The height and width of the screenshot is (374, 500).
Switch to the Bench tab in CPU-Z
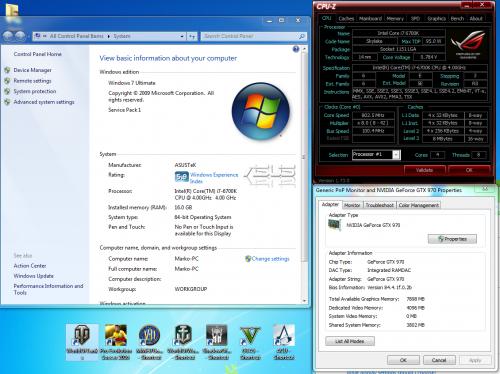click(x=457, y=19)
